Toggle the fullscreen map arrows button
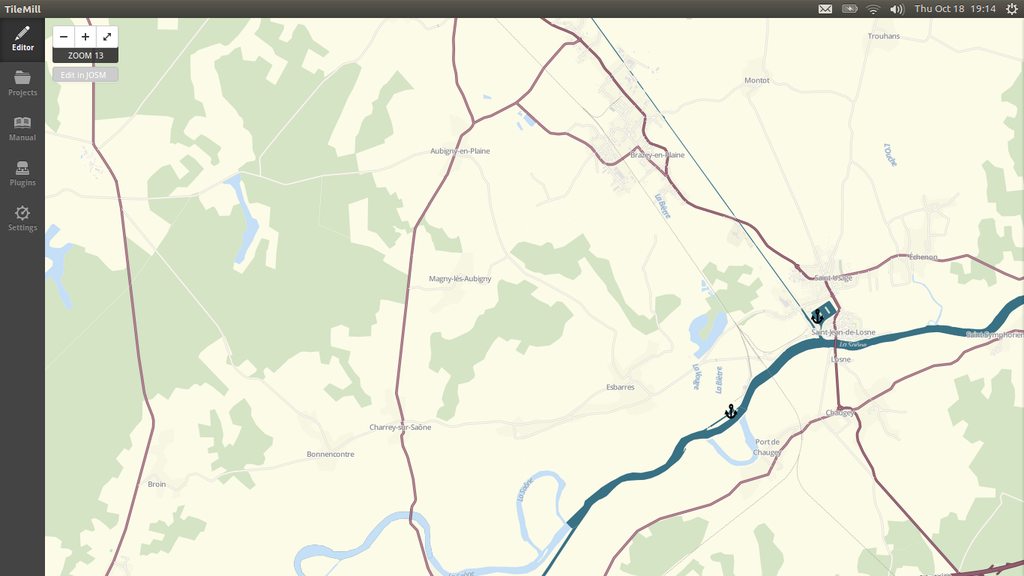Screen dimensions: 1024x576 [107, 37]
